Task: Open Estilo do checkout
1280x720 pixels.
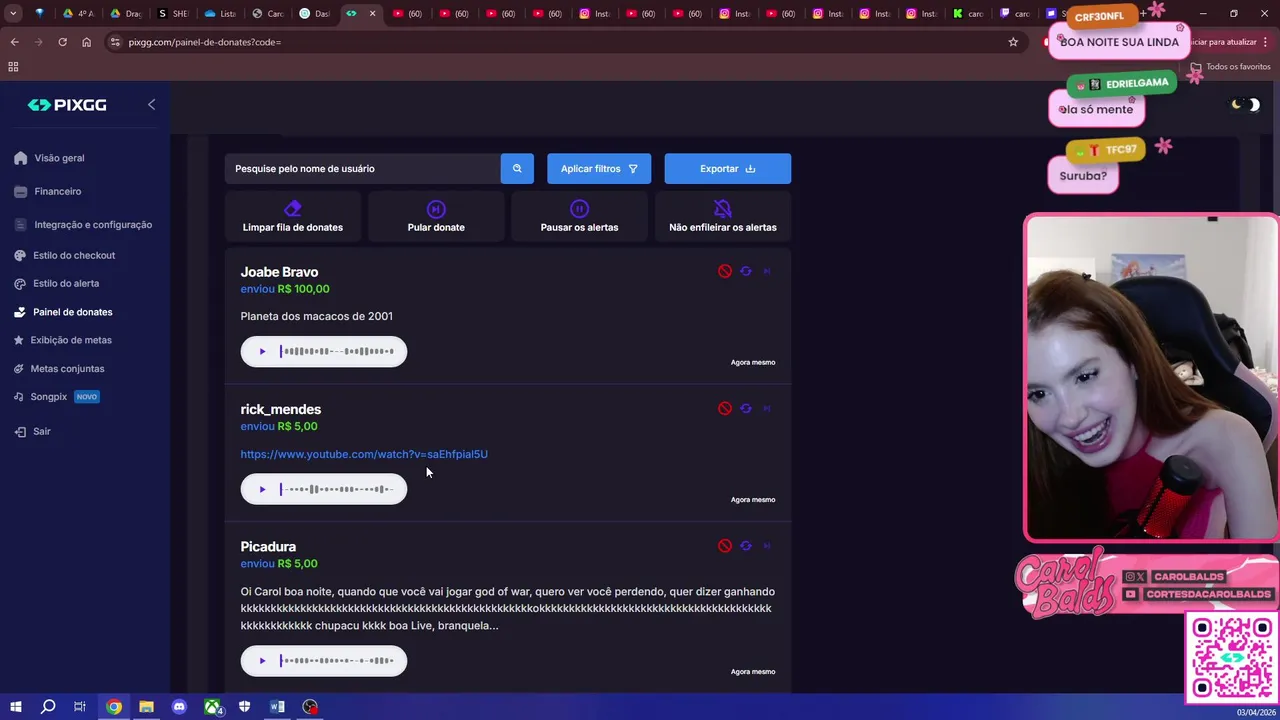Action: (x=74, y=255)
